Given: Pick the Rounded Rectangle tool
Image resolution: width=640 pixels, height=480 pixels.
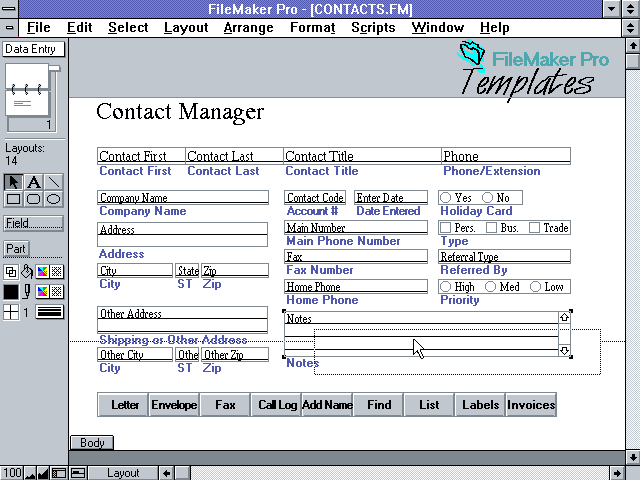Looking at the screenshot, I should pos(33,199).
